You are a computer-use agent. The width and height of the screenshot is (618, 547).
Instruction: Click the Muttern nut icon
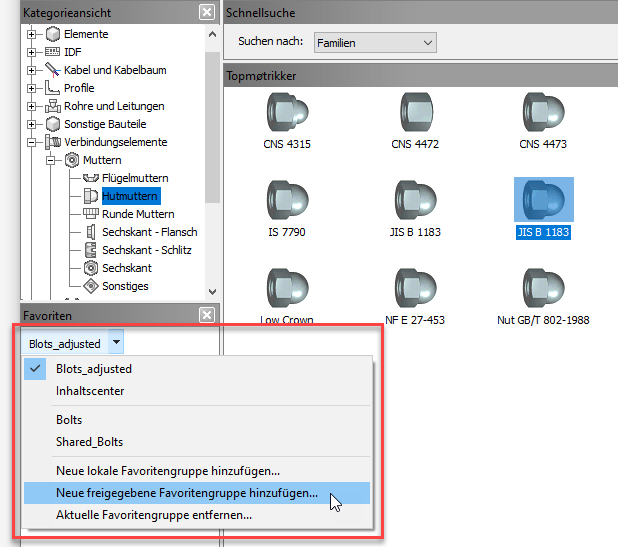tap(72, 160)
